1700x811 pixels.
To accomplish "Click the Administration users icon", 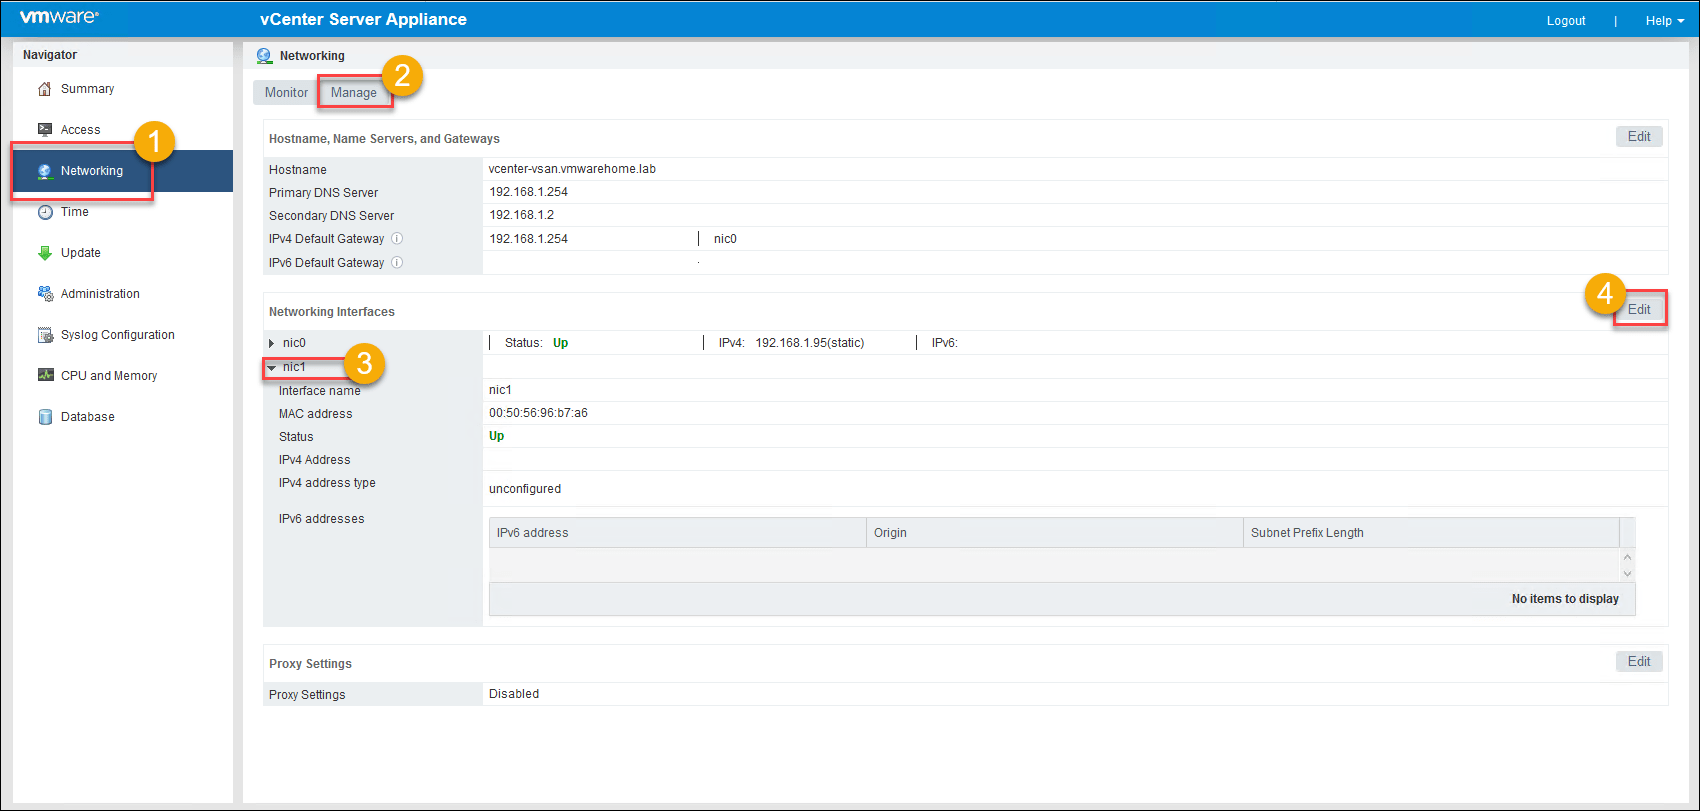I will pos(44,294).
